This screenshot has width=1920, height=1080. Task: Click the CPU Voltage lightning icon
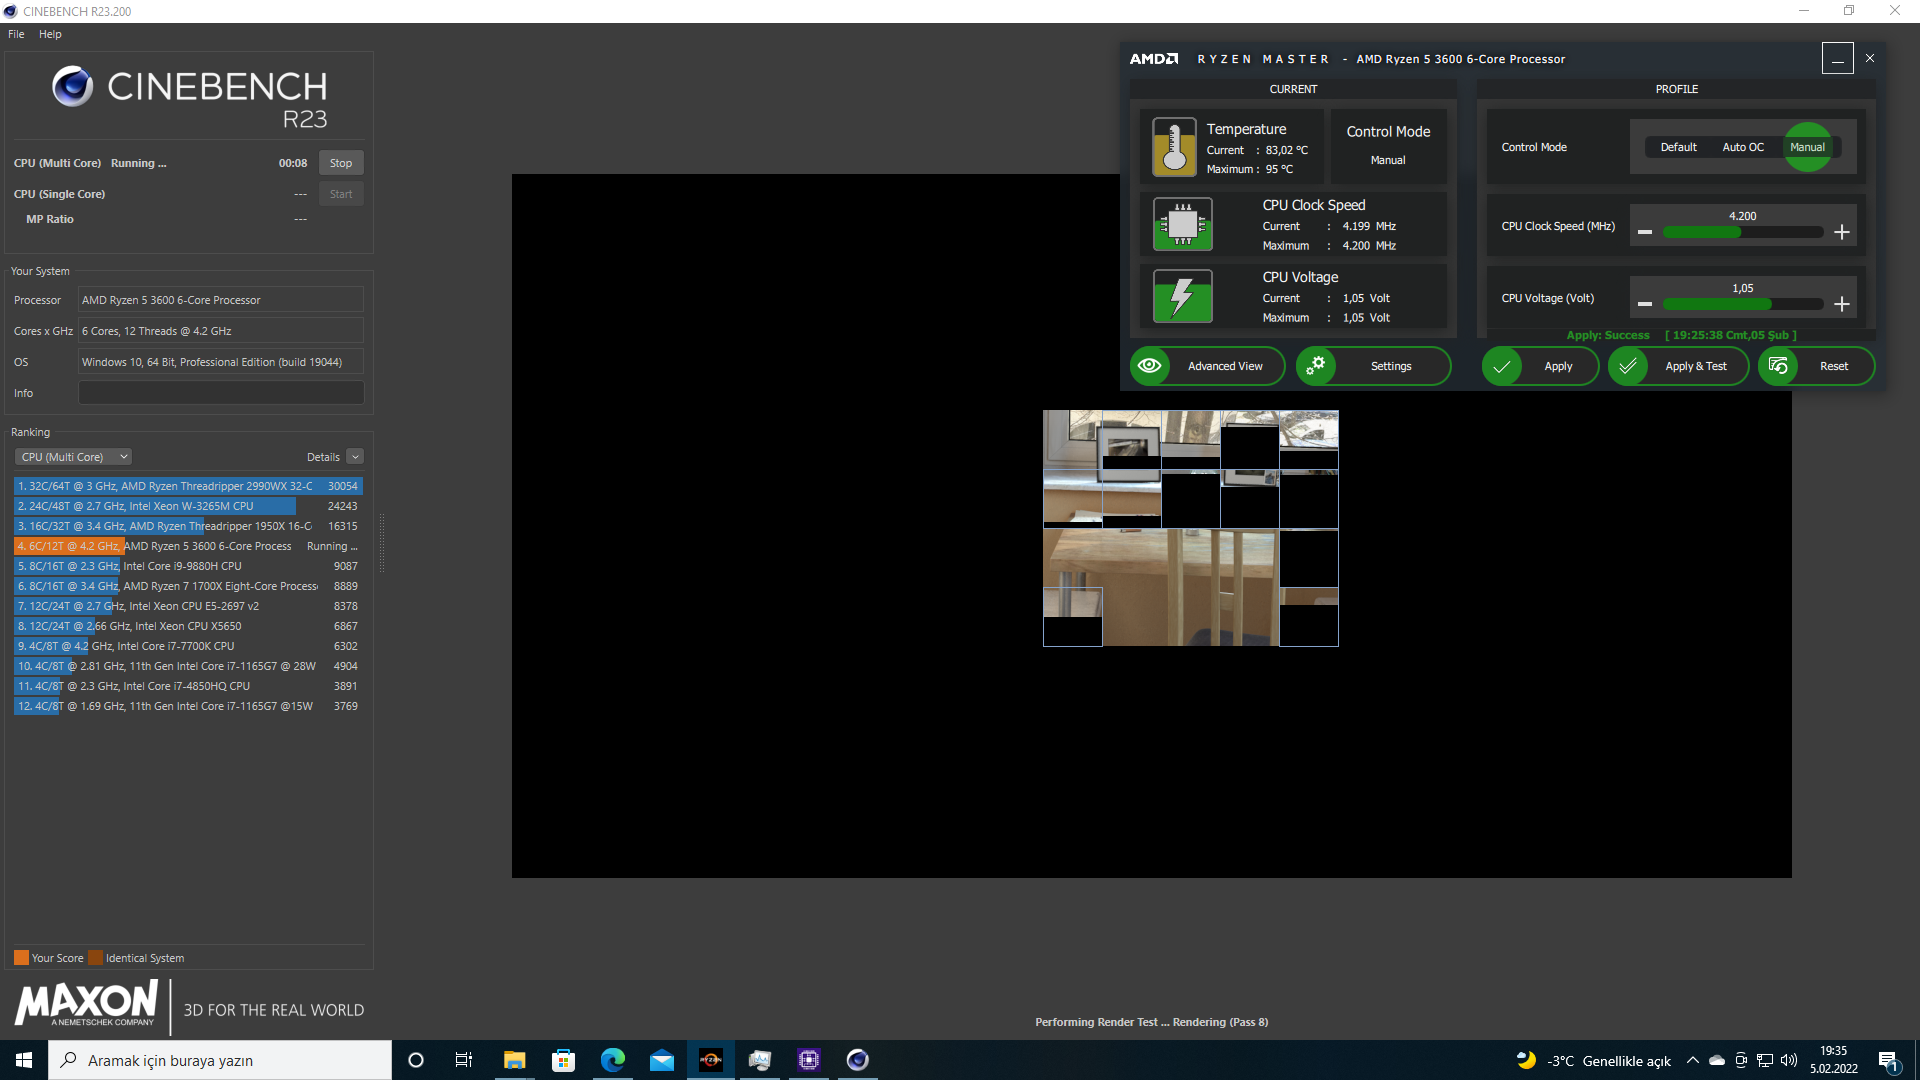(1183, 296)
